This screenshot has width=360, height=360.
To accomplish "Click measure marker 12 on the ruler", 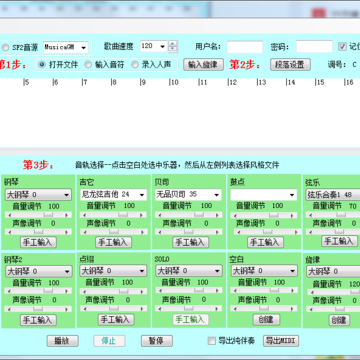I will pos(232,82).
